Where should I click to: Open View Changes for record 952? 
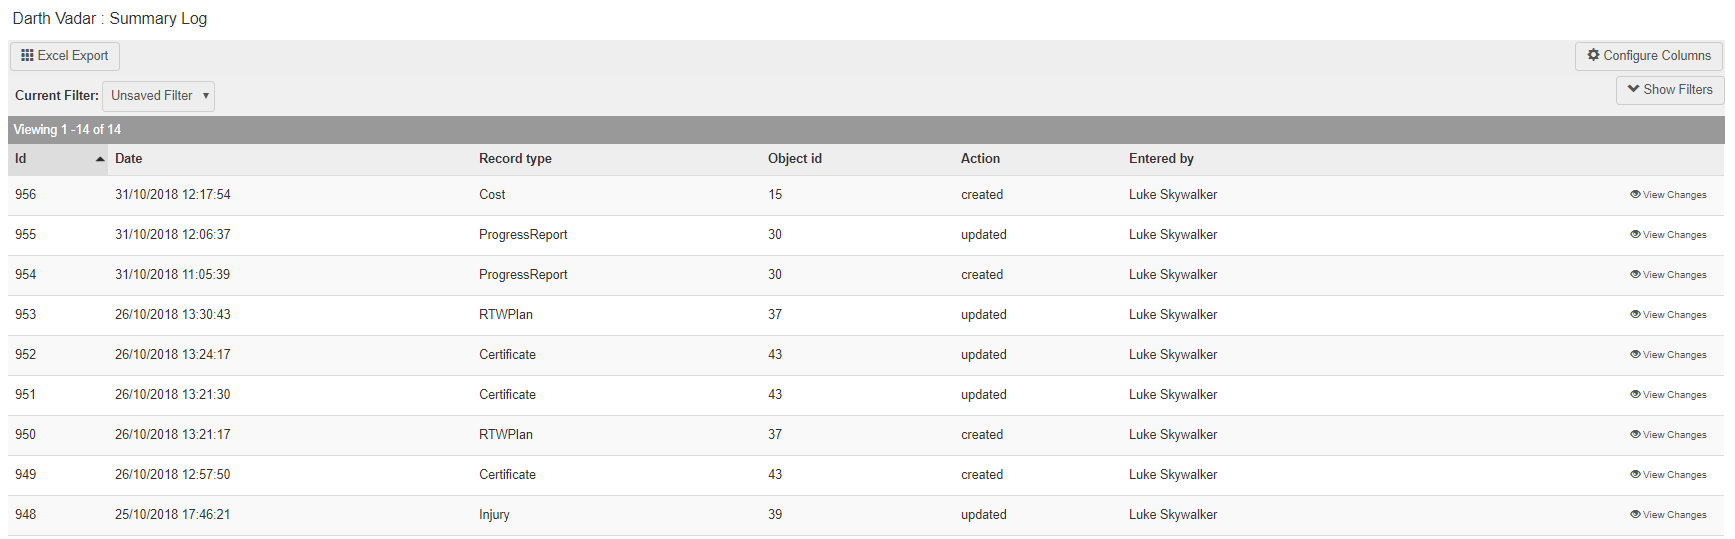click(1673, 355)
